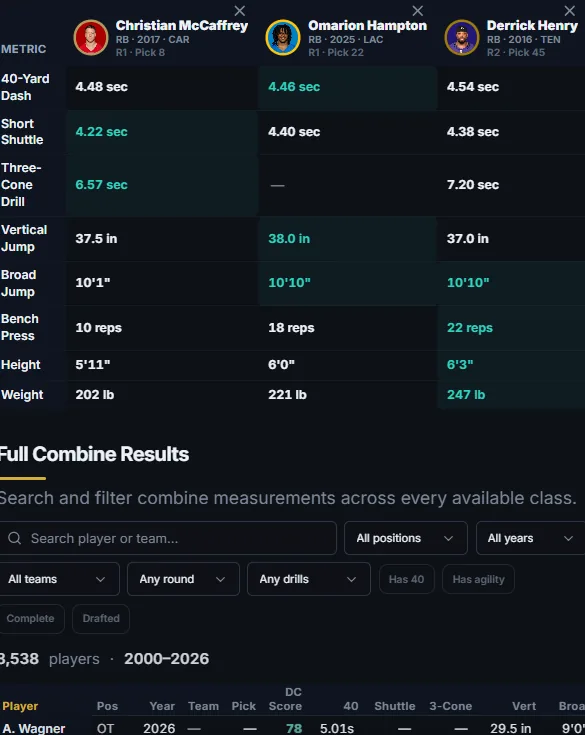Toggle the Drafted filter chip
The height and width of the screenshot is (735, 585).
click(x=101, y=619)
